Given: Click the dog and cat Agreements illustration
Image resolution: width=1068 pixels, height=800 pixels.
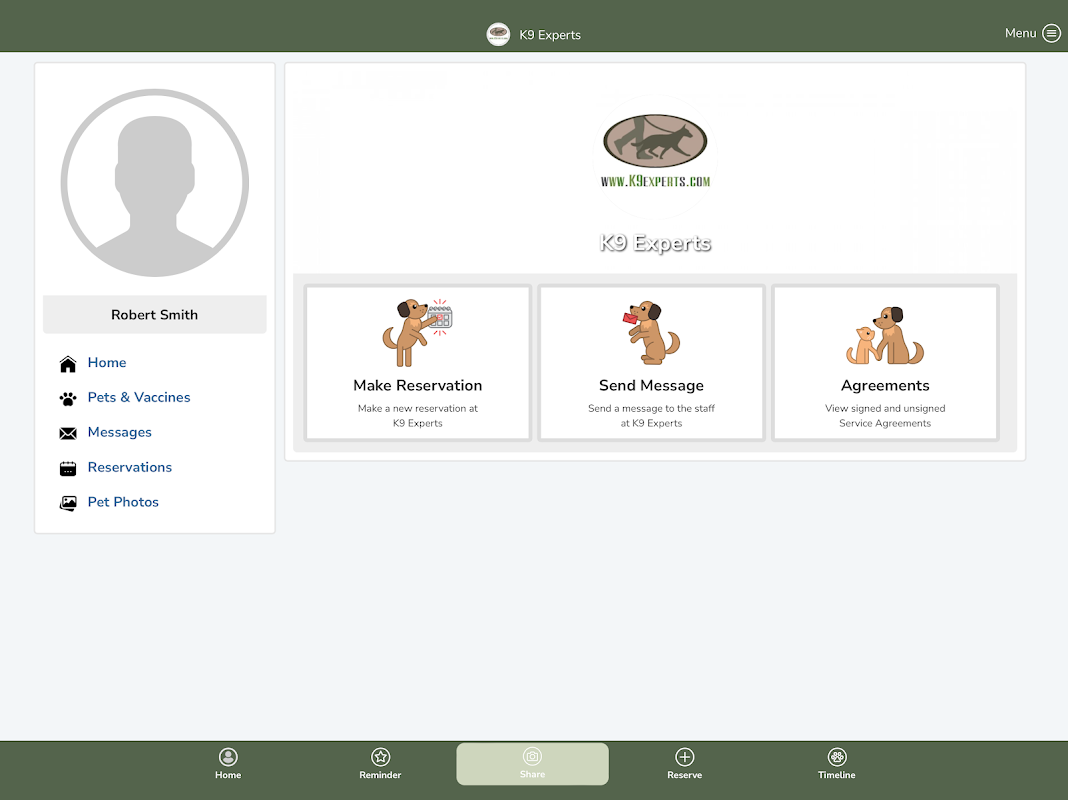Looking at the screenshot, I should tap(885, 335).
